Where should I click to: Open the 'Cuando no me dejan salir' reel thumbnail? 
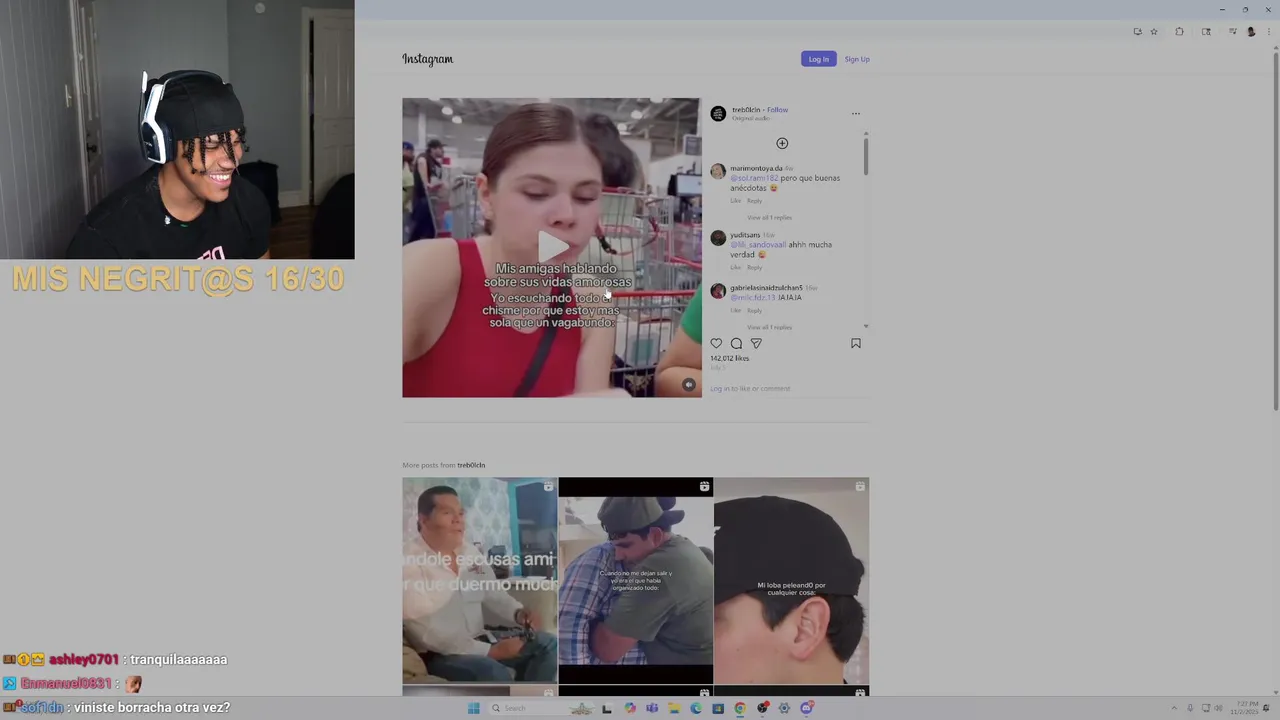click(x=636, y=580)
